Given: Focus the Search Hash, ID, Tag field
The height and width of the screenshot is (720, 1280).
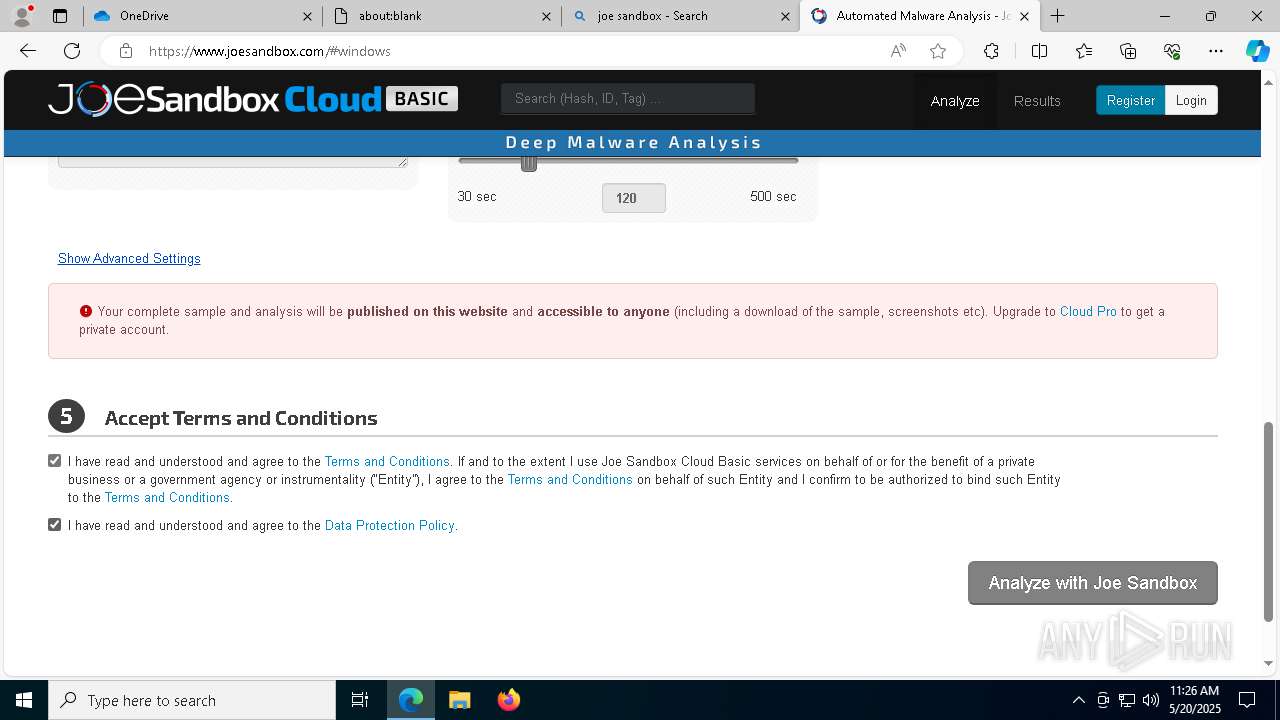Looking at the screenshot, I should point(628,98).
